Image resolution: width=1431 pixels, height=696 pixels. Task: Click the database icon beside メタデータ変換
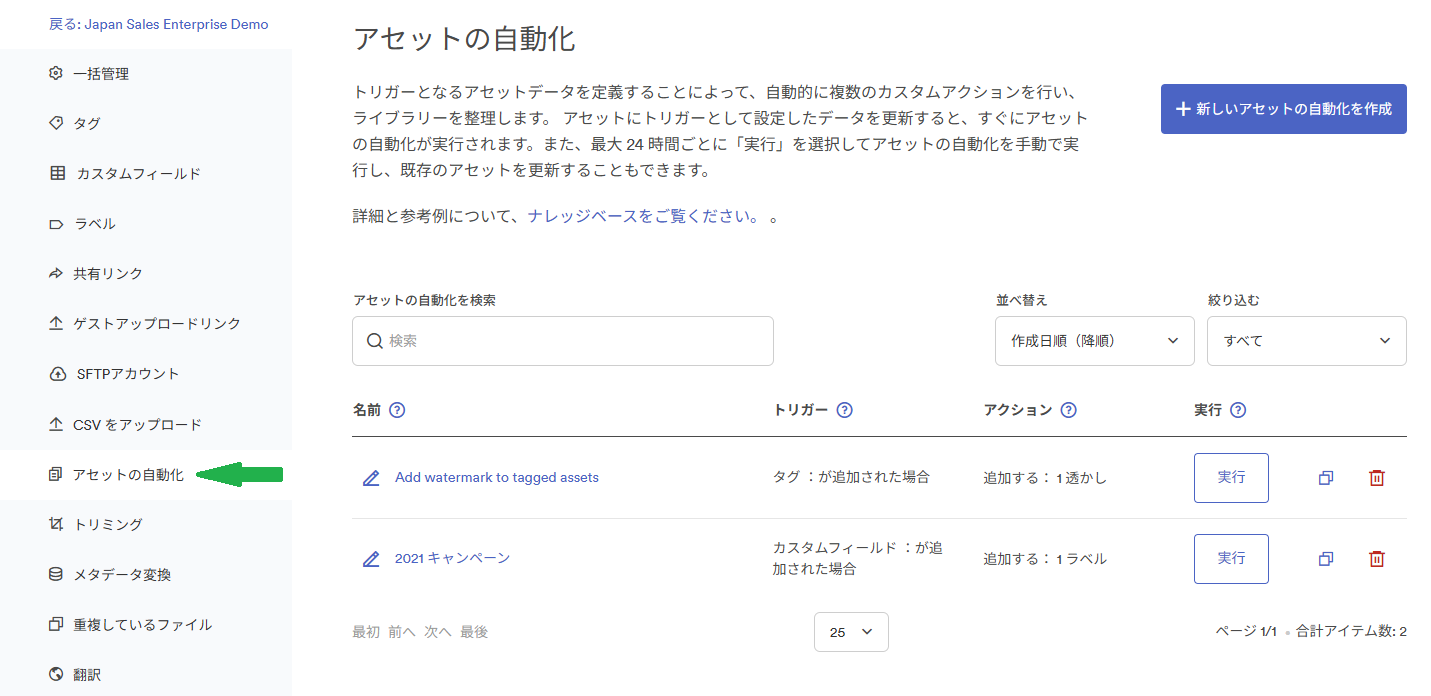[x=56, y=574]
